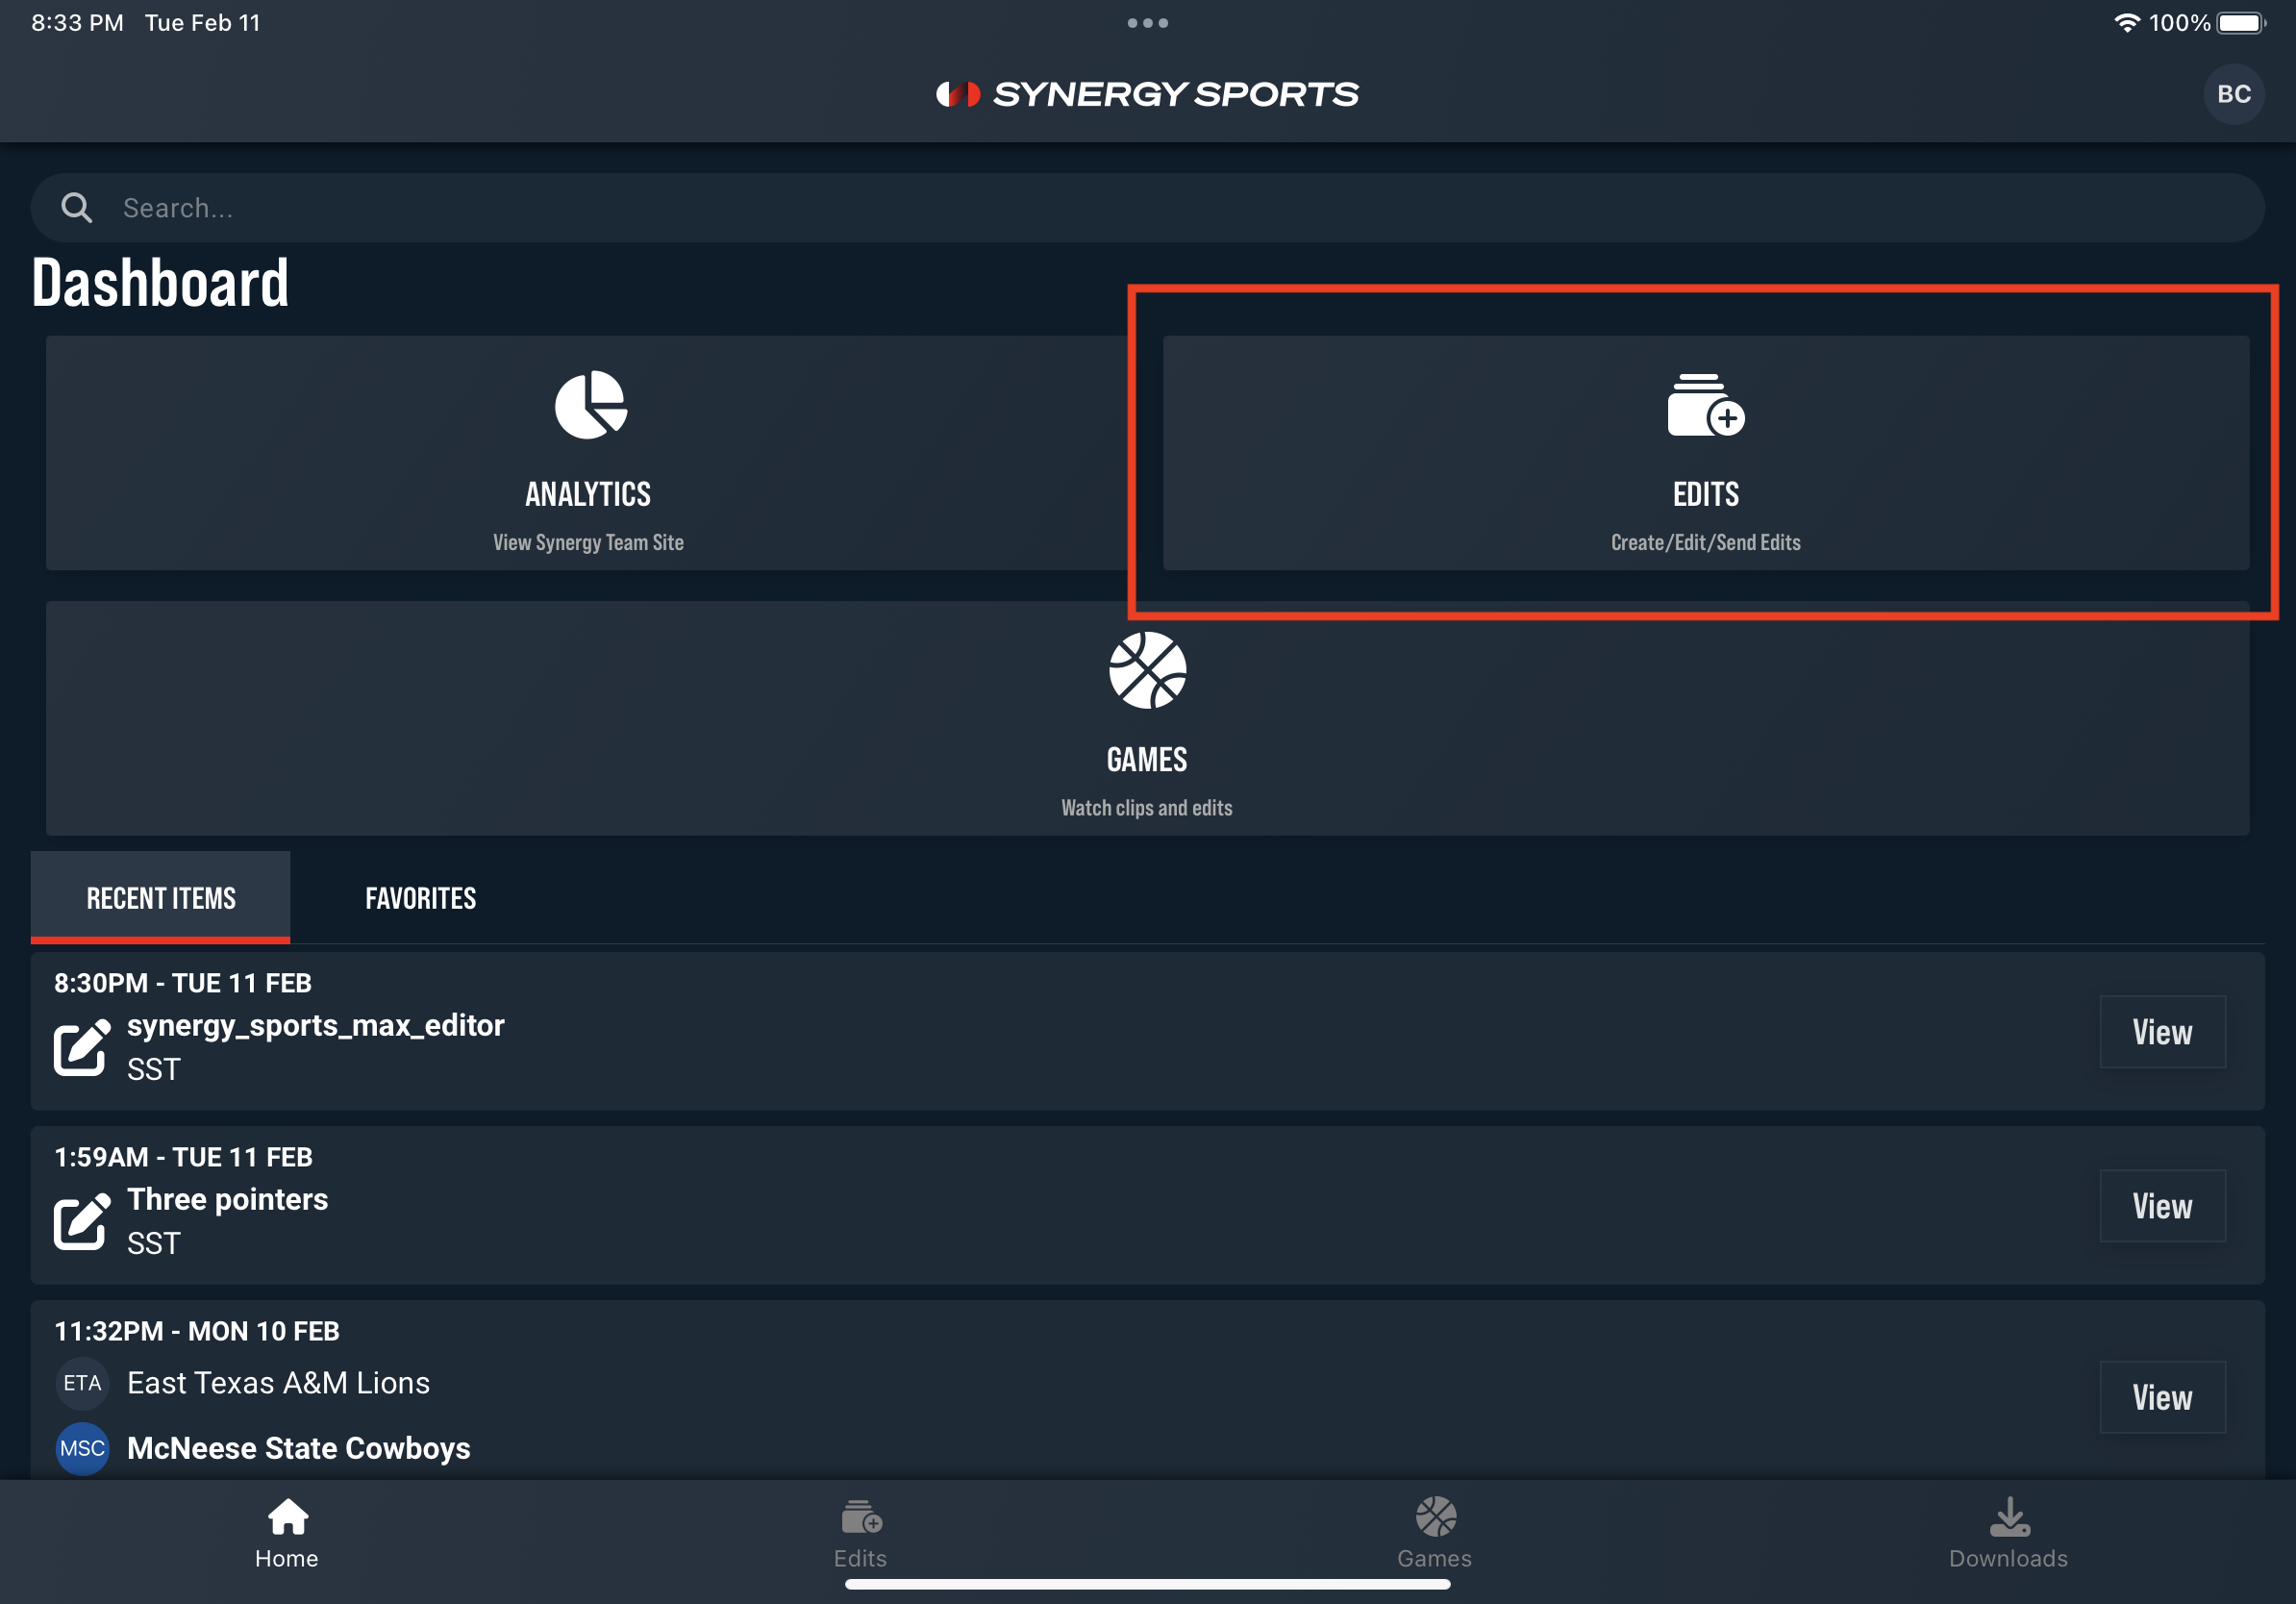Tap the Watch clips and edits subtitle
Viewport: 2296px width, 1604px height.
pyautogui.click(x=1147, y=807)
